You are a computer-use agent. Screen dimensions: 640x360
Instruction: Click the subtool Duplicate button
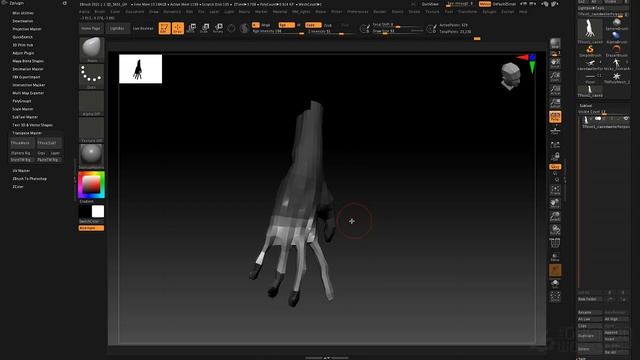pos(589,336)
